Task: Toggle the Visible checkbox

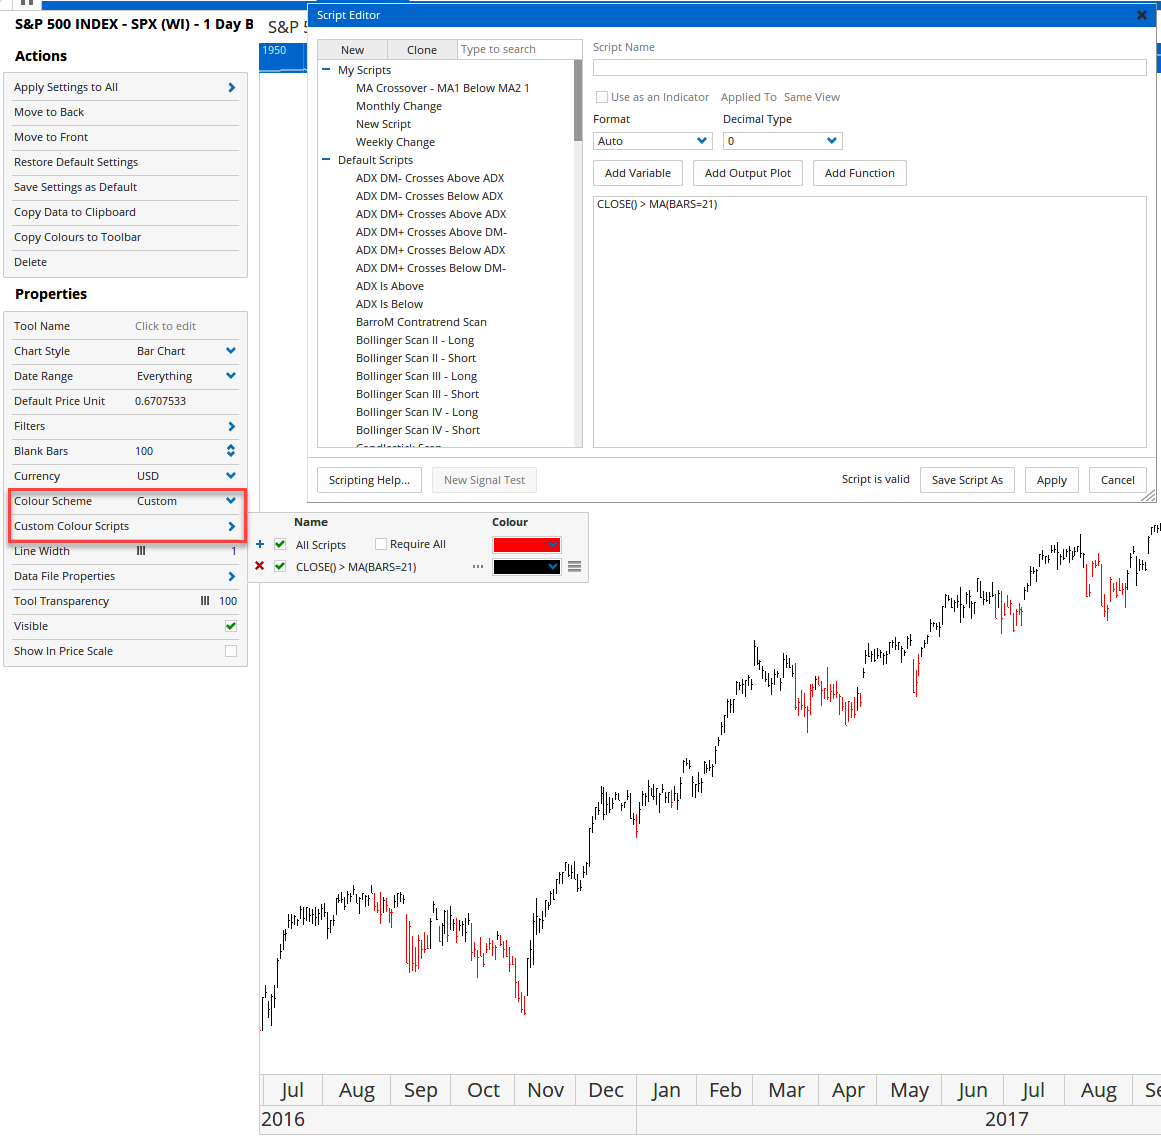Action: 231,626
